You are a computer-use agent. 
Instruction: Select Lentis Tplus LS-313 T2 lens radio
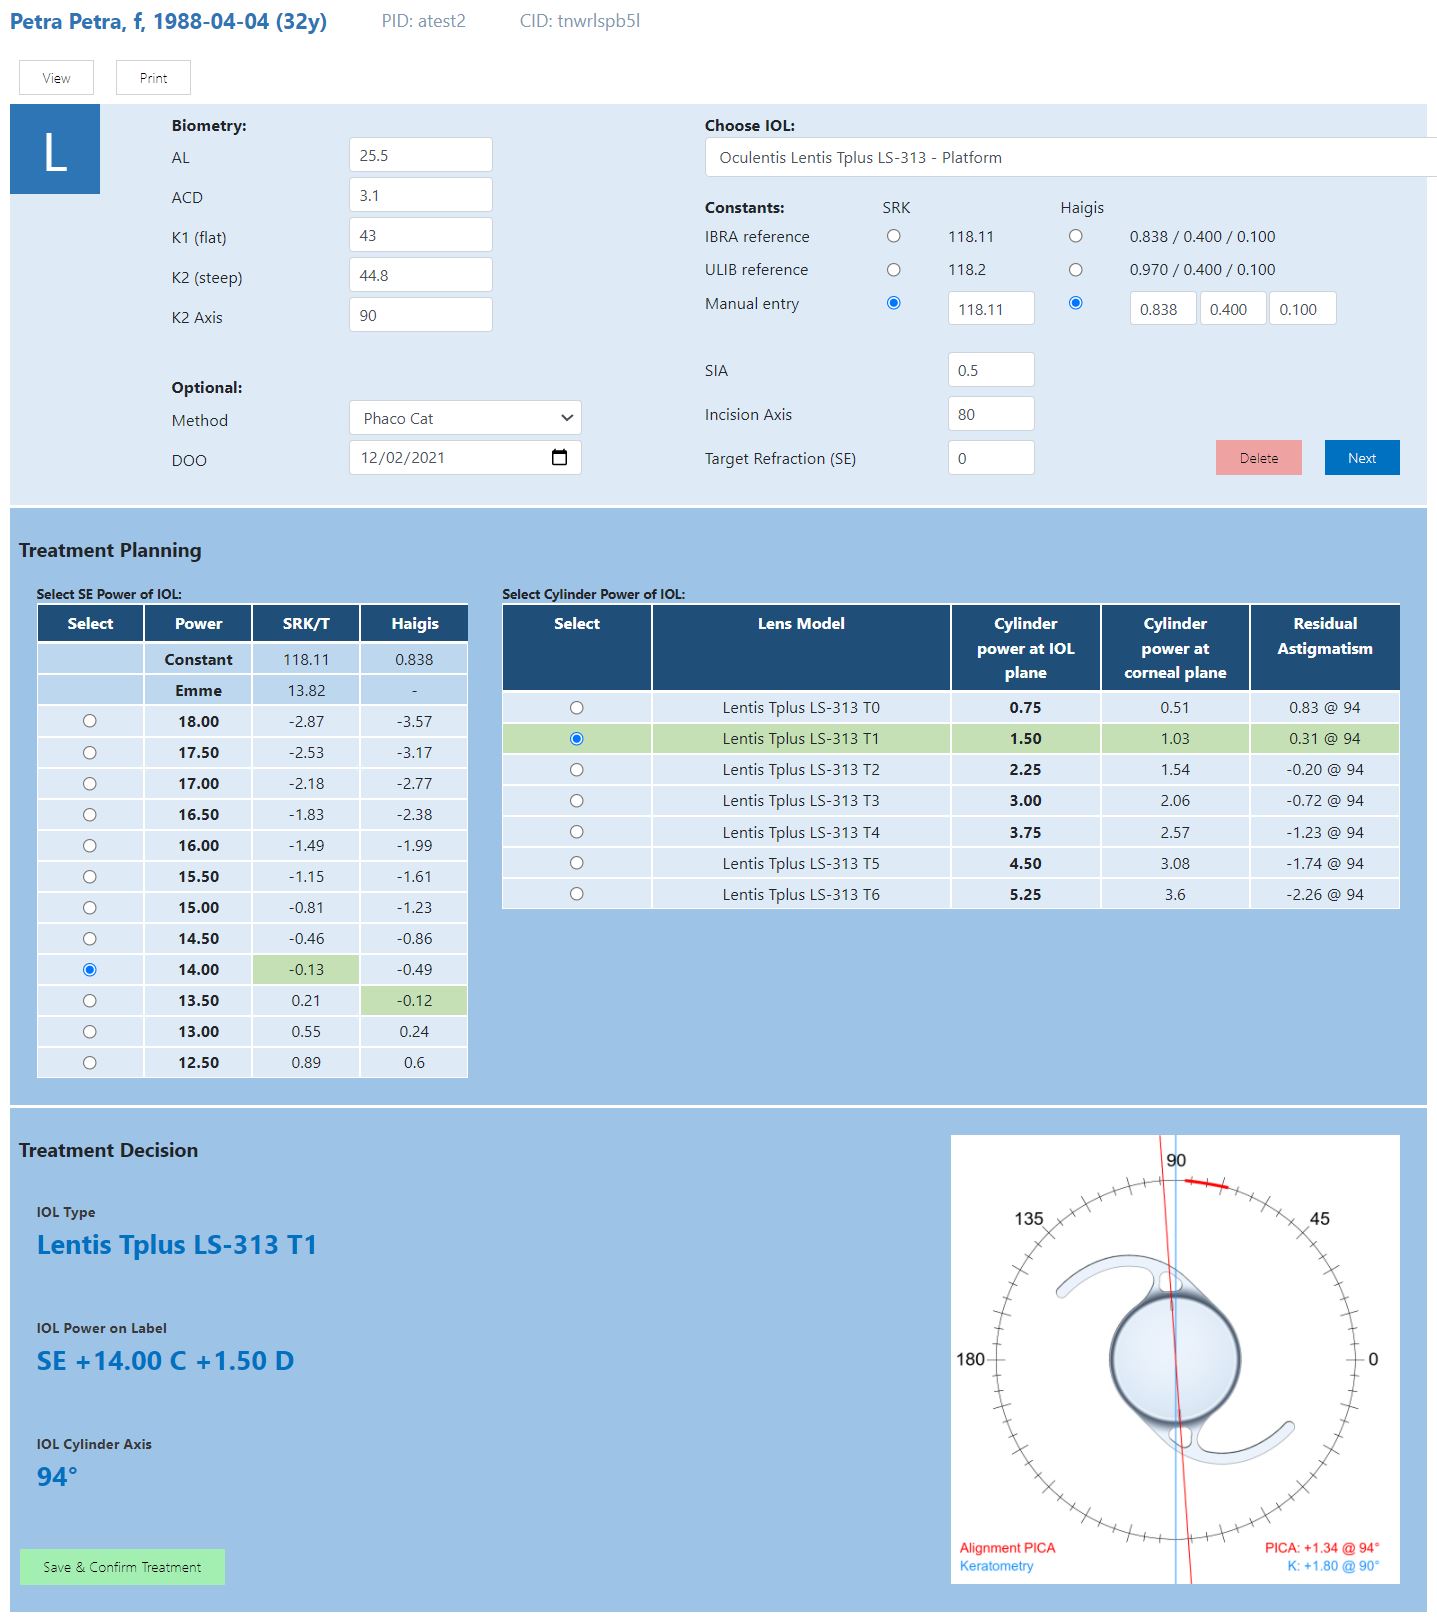pos(576,769)
